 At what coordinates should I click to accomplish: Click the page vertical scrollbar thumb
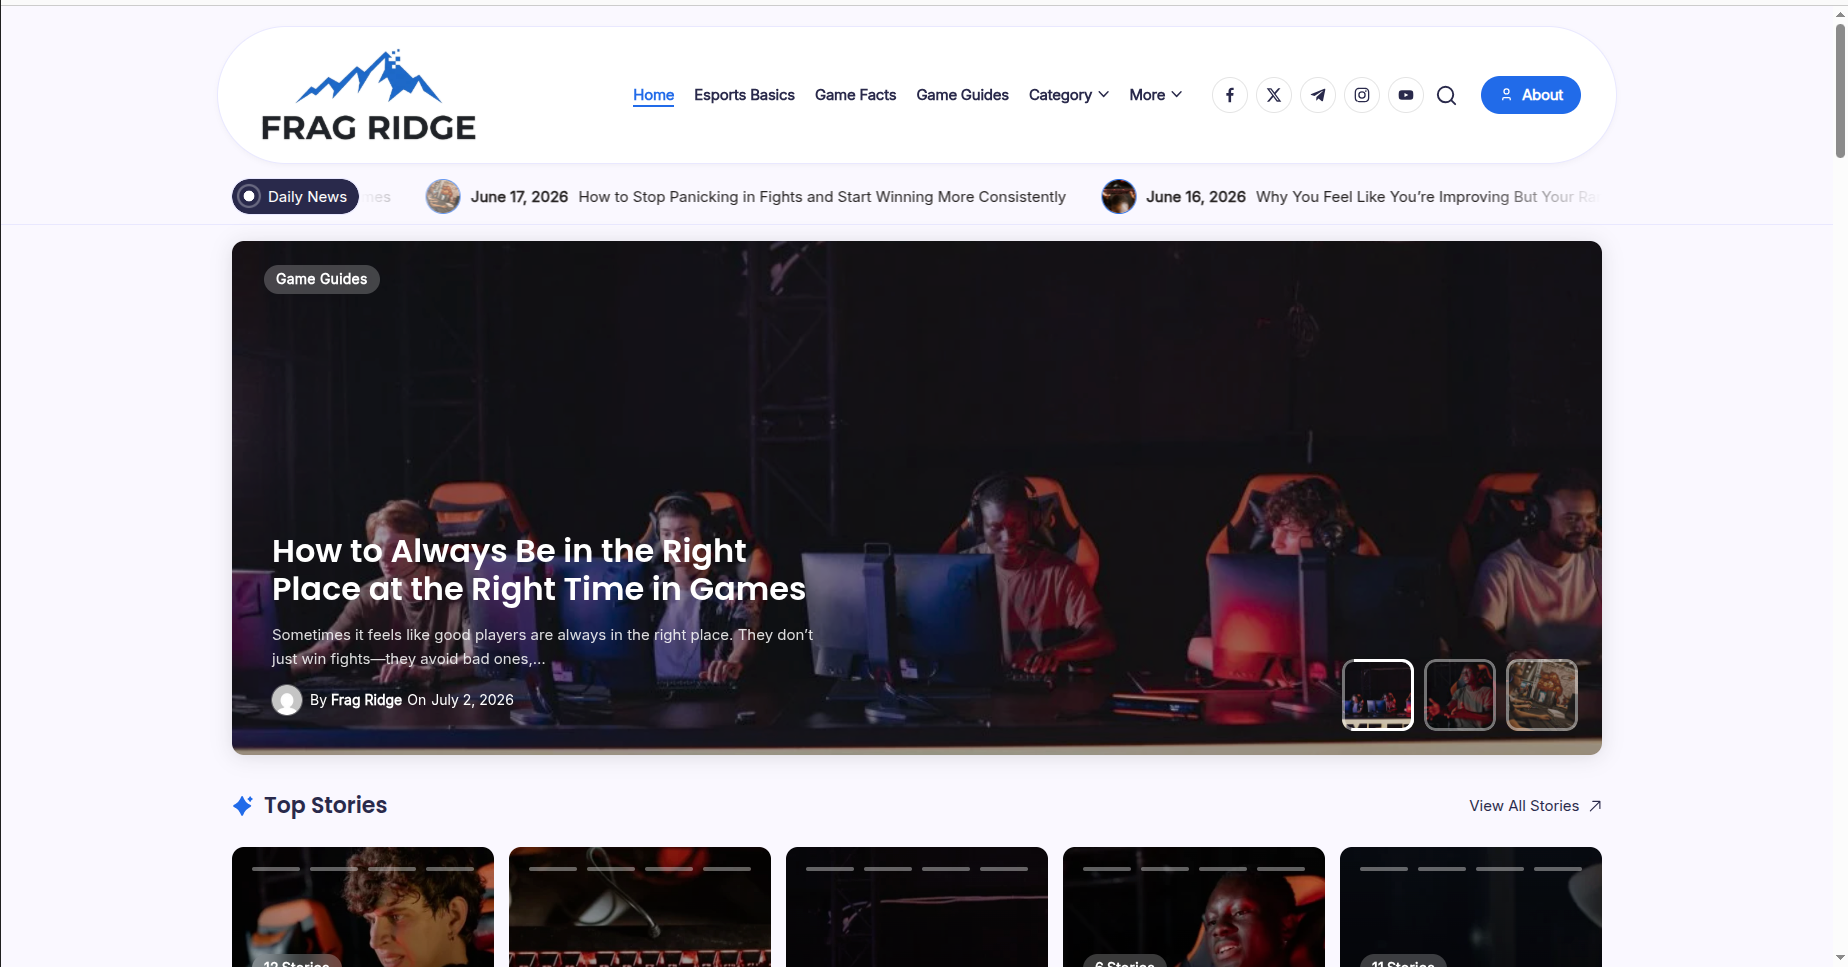click(x=1840, y=90)
